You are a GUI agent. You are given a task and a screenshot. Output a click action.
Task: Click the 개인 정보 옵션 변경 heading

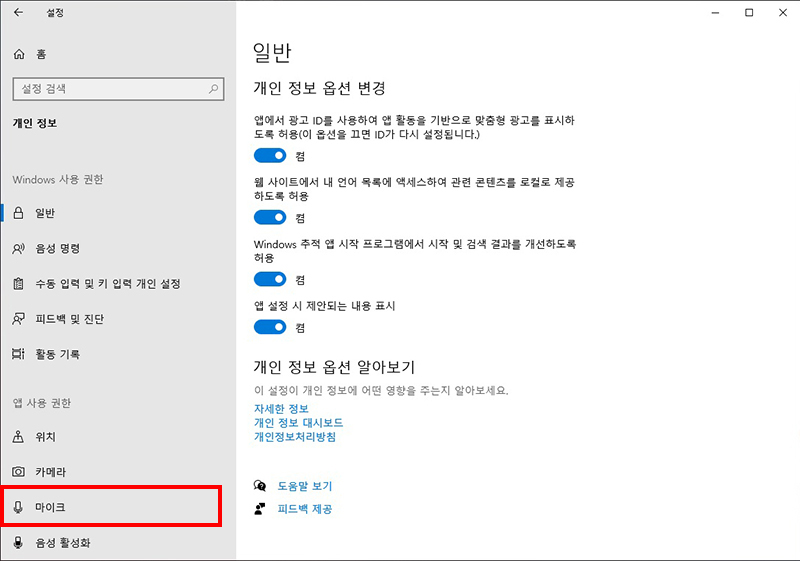pos(319,88)
